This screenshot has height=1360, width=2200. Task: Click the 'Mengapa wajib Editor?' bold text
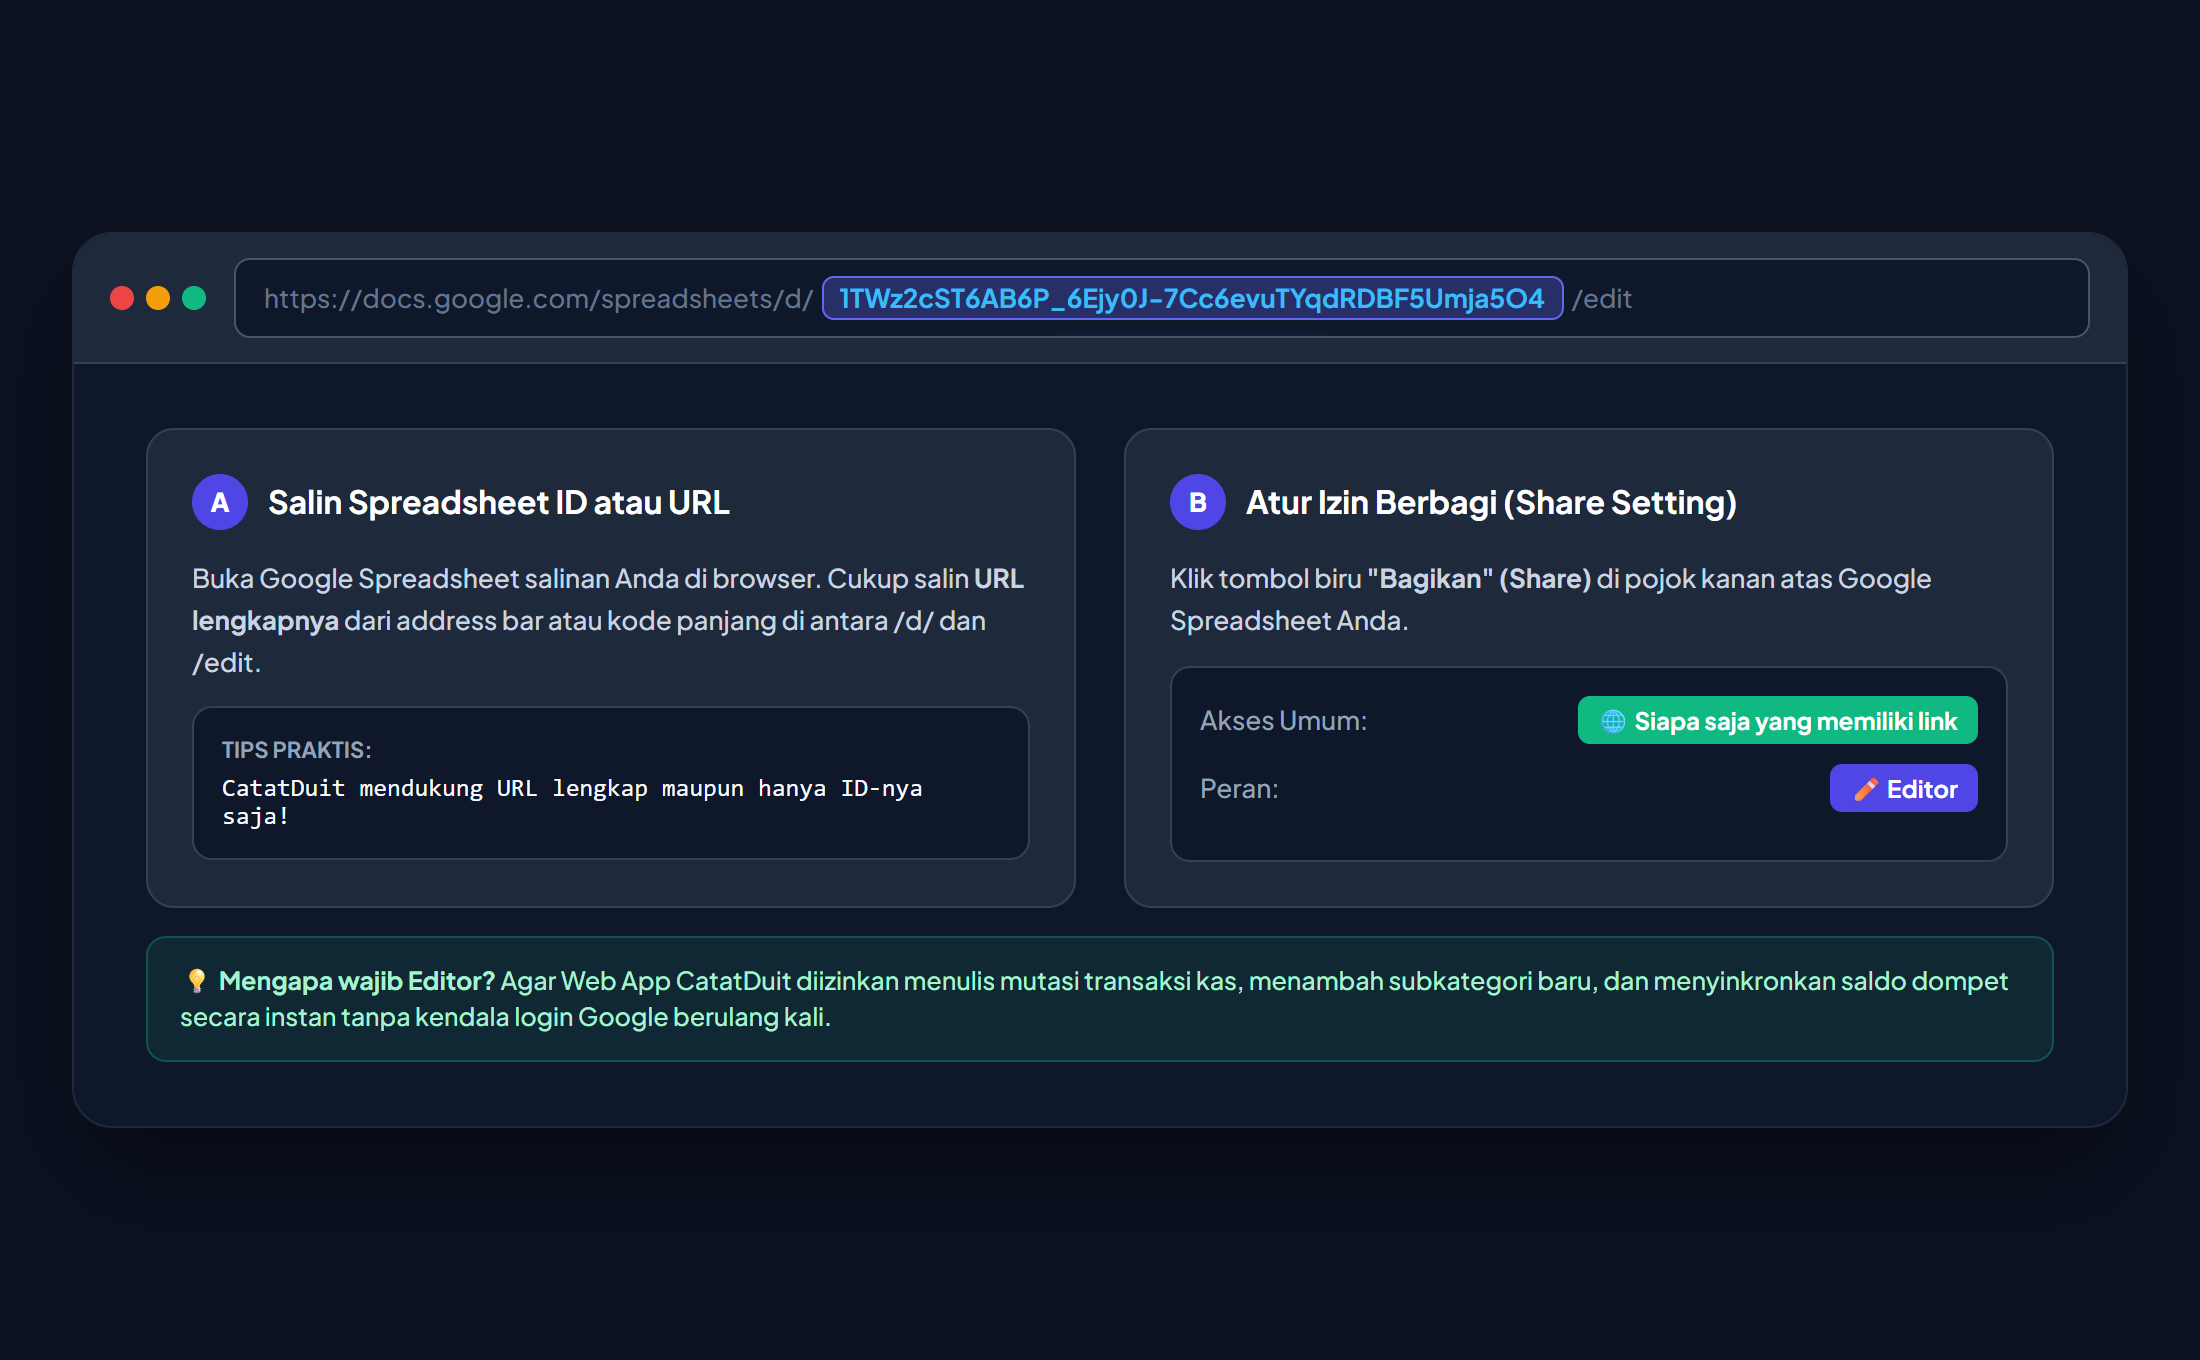(357, 981)
